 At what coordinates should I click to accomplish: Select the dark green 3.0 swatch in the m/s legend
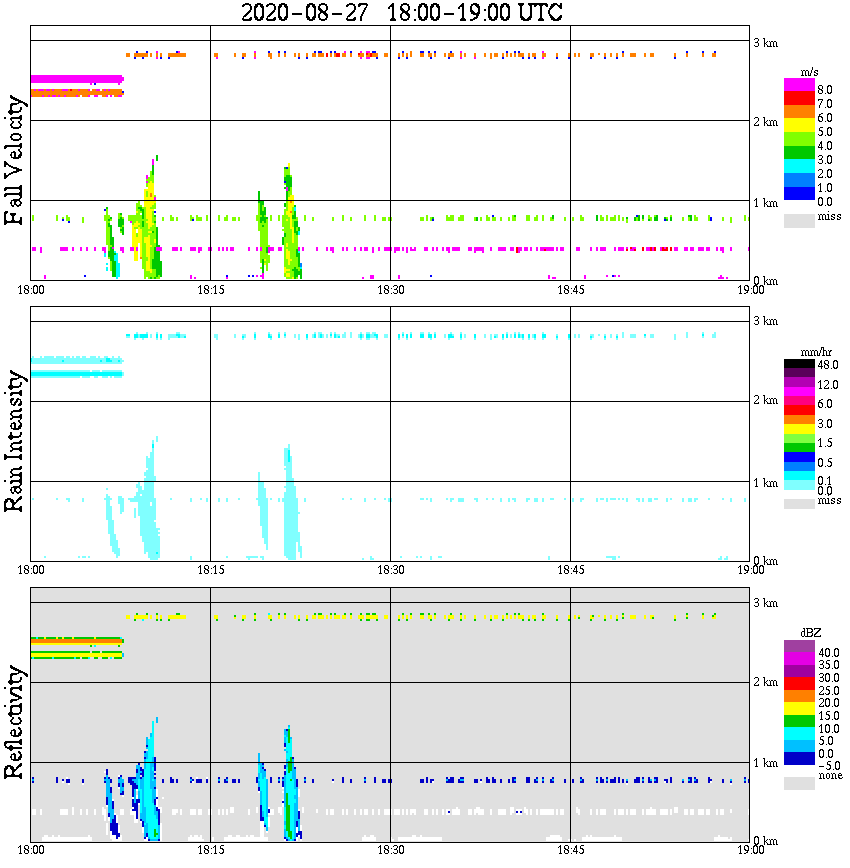coord(799,154)
